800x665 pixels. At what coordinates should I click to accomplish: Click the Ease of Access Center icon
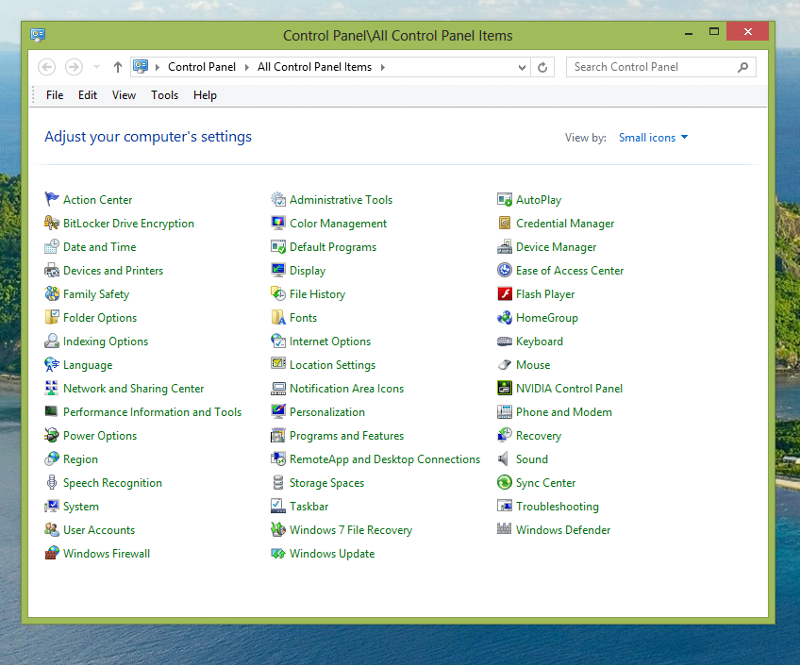(504, 270)
